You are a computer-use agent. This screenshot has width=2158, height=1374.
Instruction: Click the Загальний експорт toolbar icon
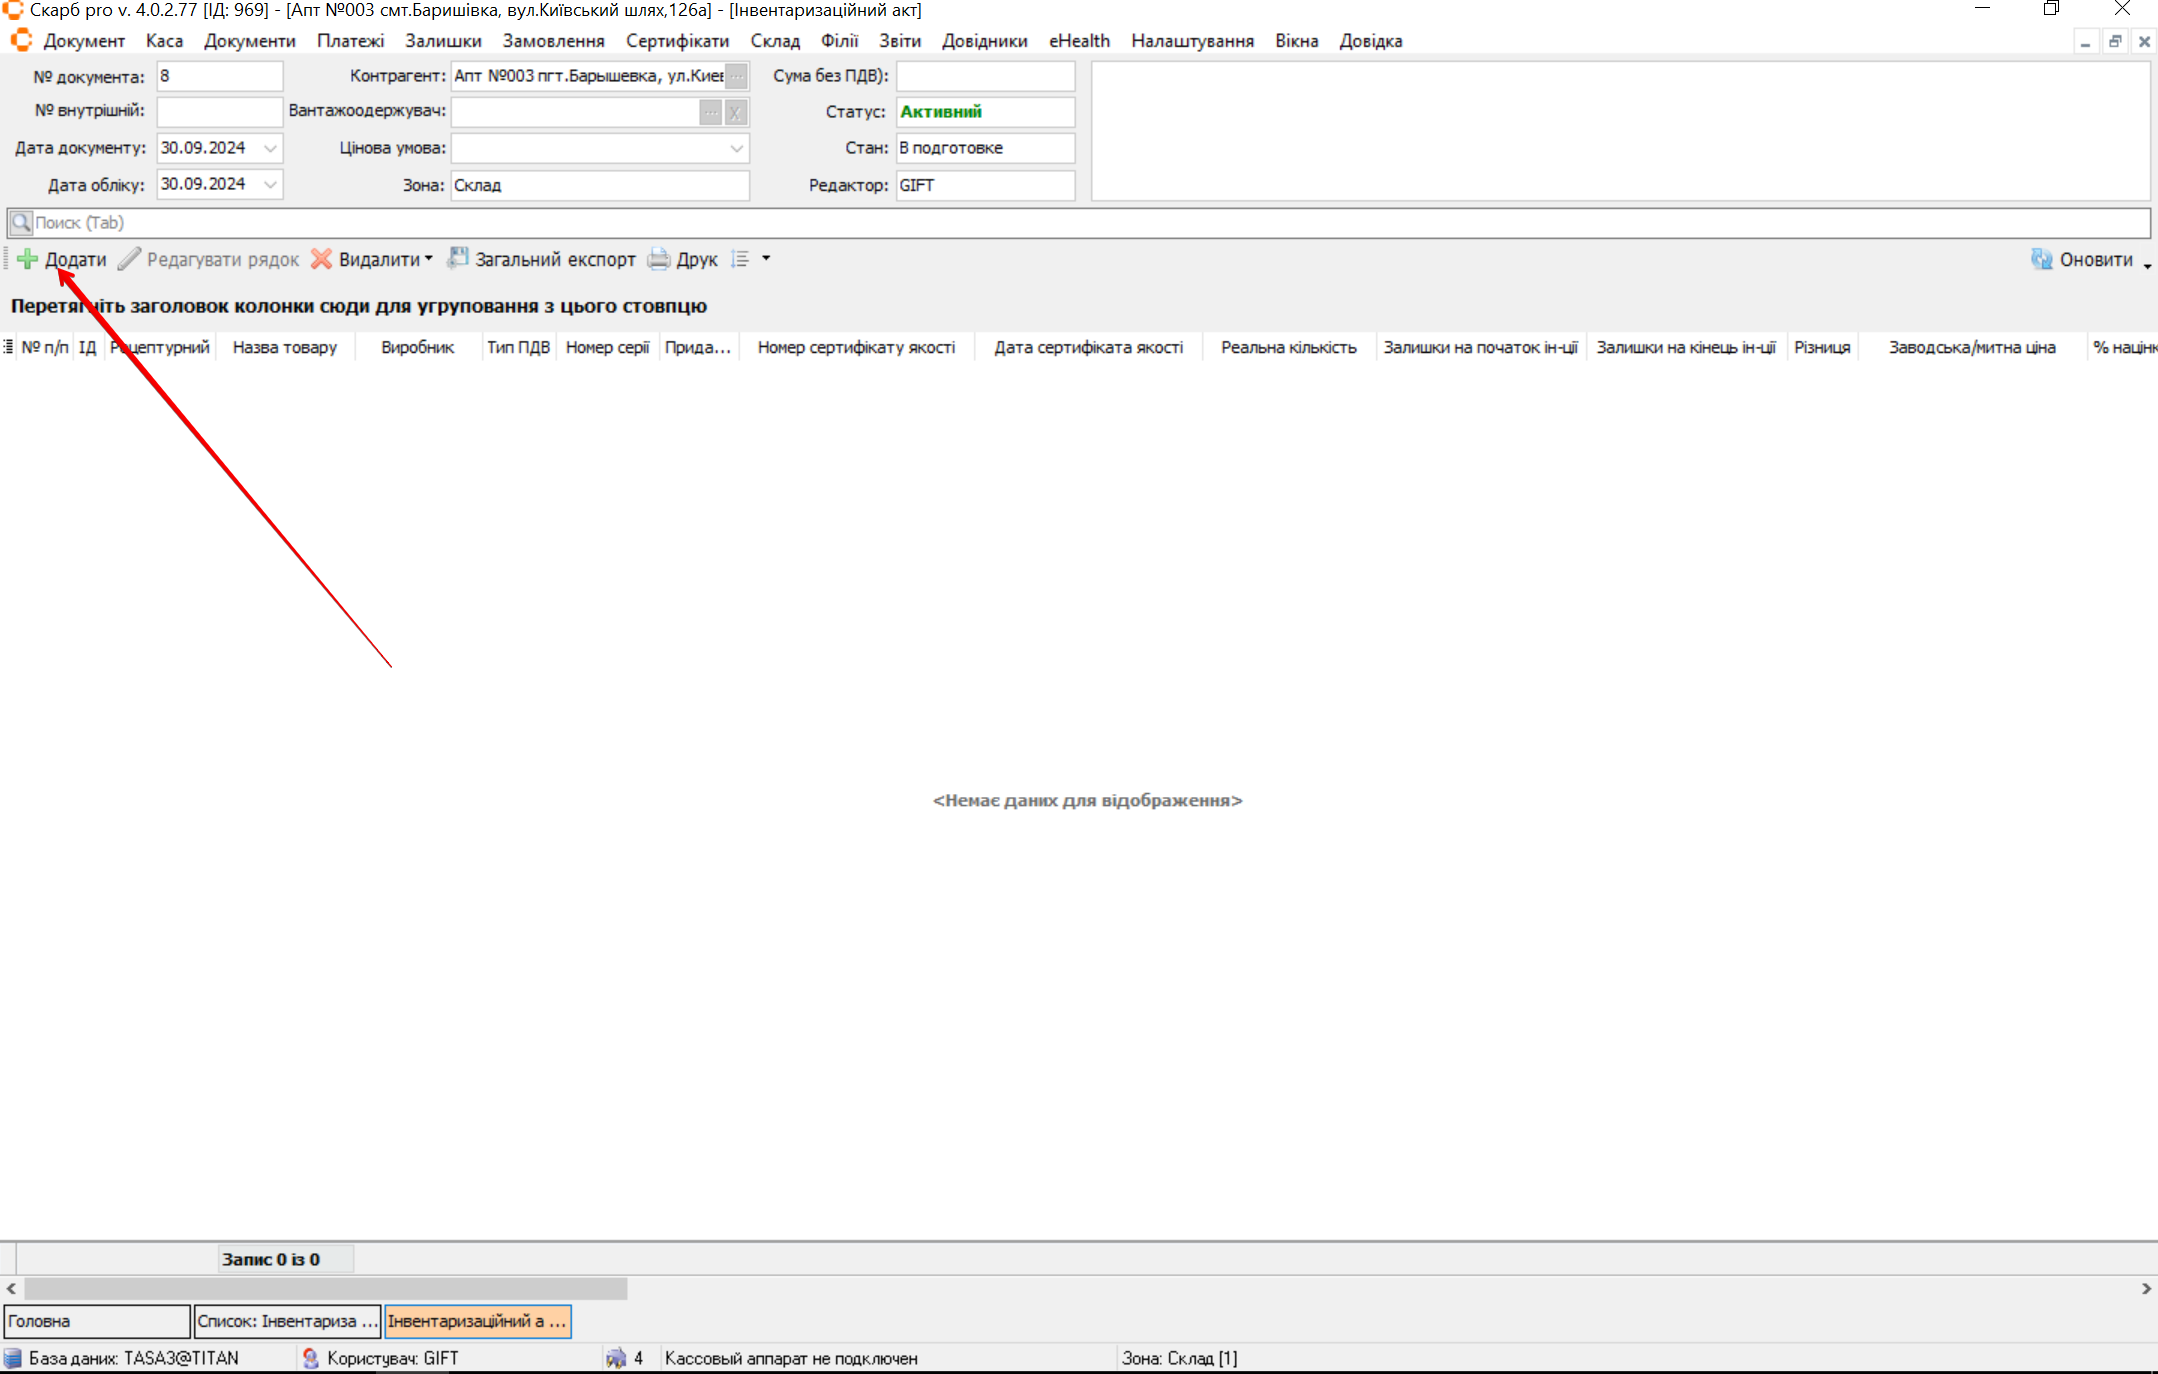click(457, 259)
